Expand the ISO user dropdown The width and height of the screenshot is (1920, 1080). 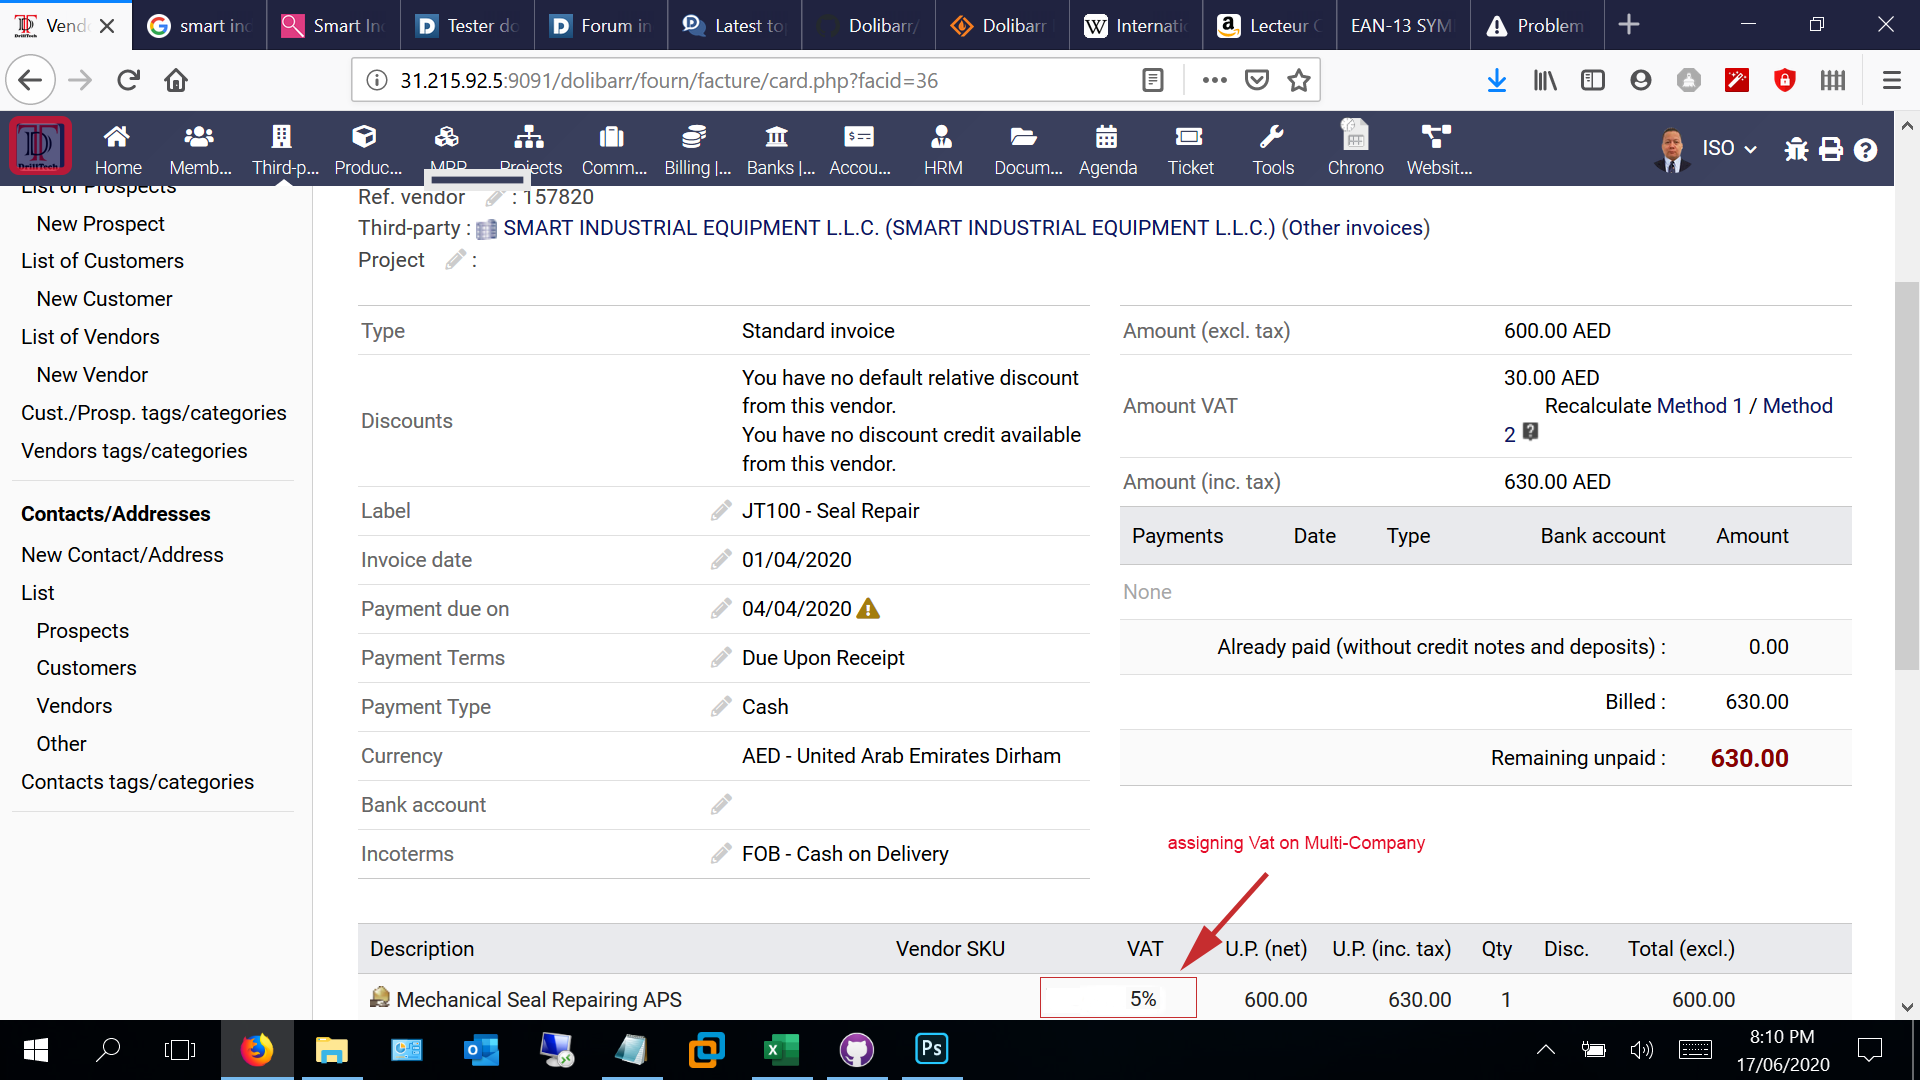(1729, 148)
